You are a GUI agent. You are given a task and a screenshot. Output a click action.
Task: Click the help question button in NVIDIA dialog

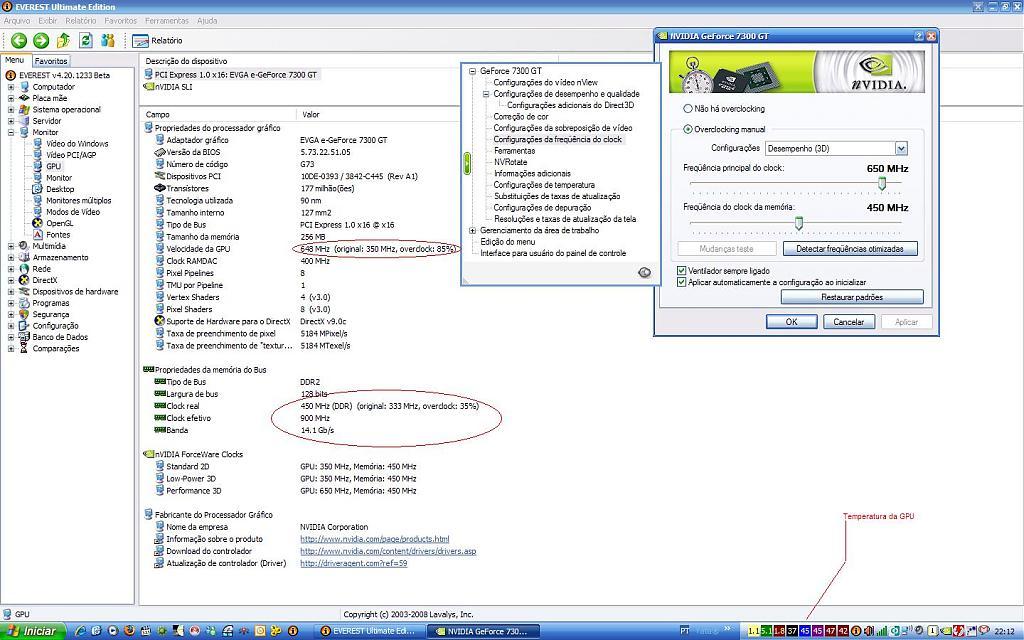[919, 37]
